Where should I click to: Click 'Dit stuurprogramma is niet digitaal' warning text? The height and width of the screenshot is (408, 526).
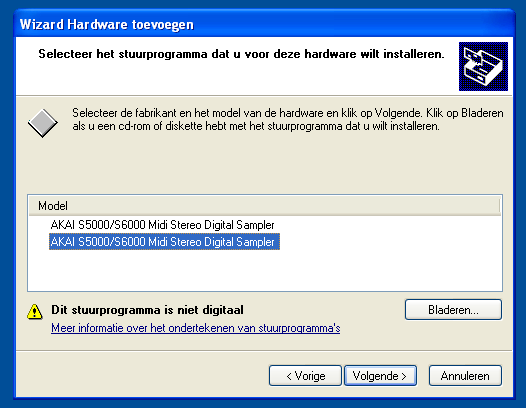pyautogui.click(x=148, y=310)
